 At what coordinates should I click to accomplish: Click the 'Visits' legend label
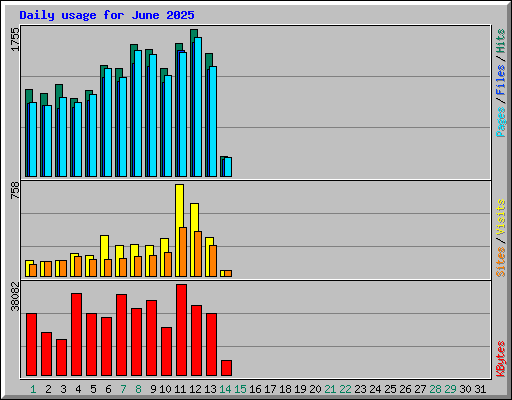point(501,218)
